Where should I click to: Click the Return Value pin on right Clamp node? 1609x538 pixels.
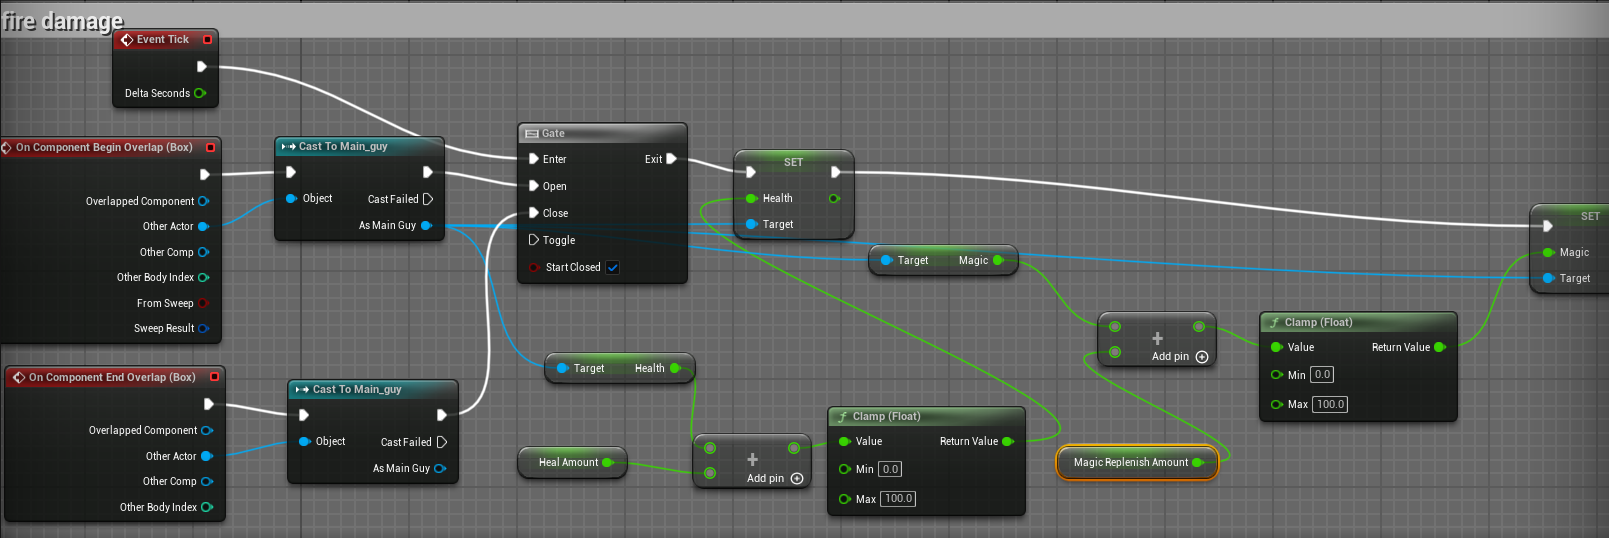click(1440, 347)
